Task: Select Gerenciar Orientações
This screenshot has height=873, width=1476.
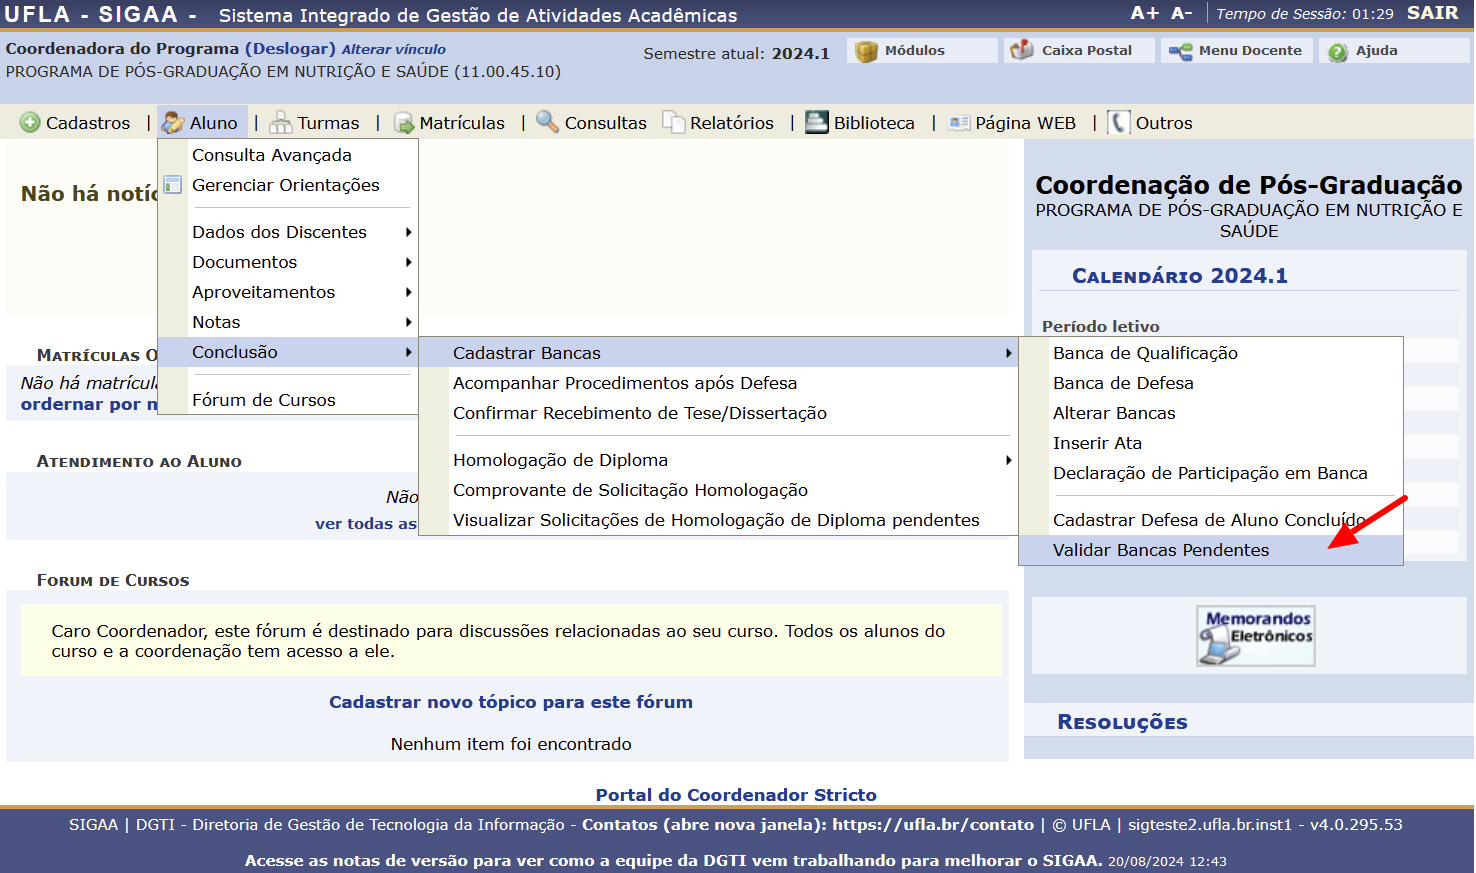Action: tap(287, 185)
